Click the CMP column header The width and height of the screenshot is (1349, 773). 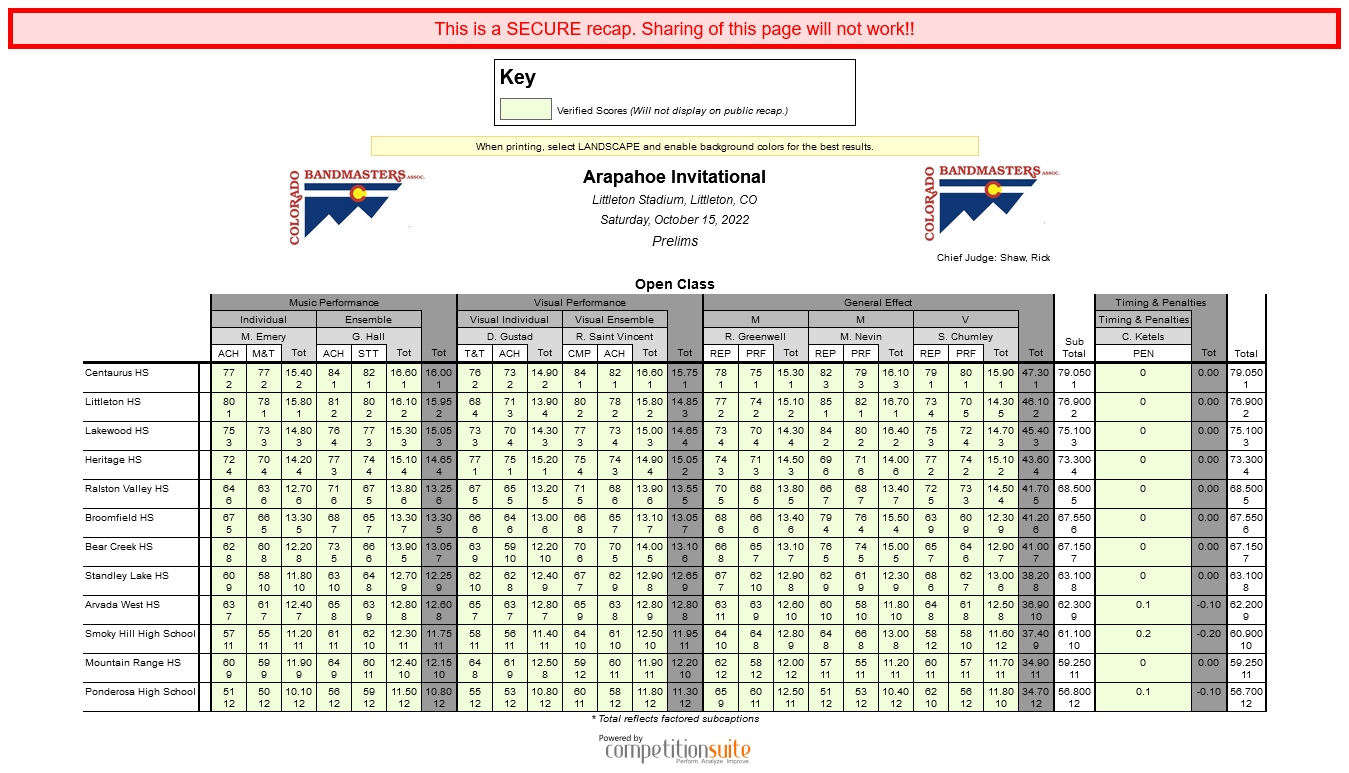[x=580, y=353]
